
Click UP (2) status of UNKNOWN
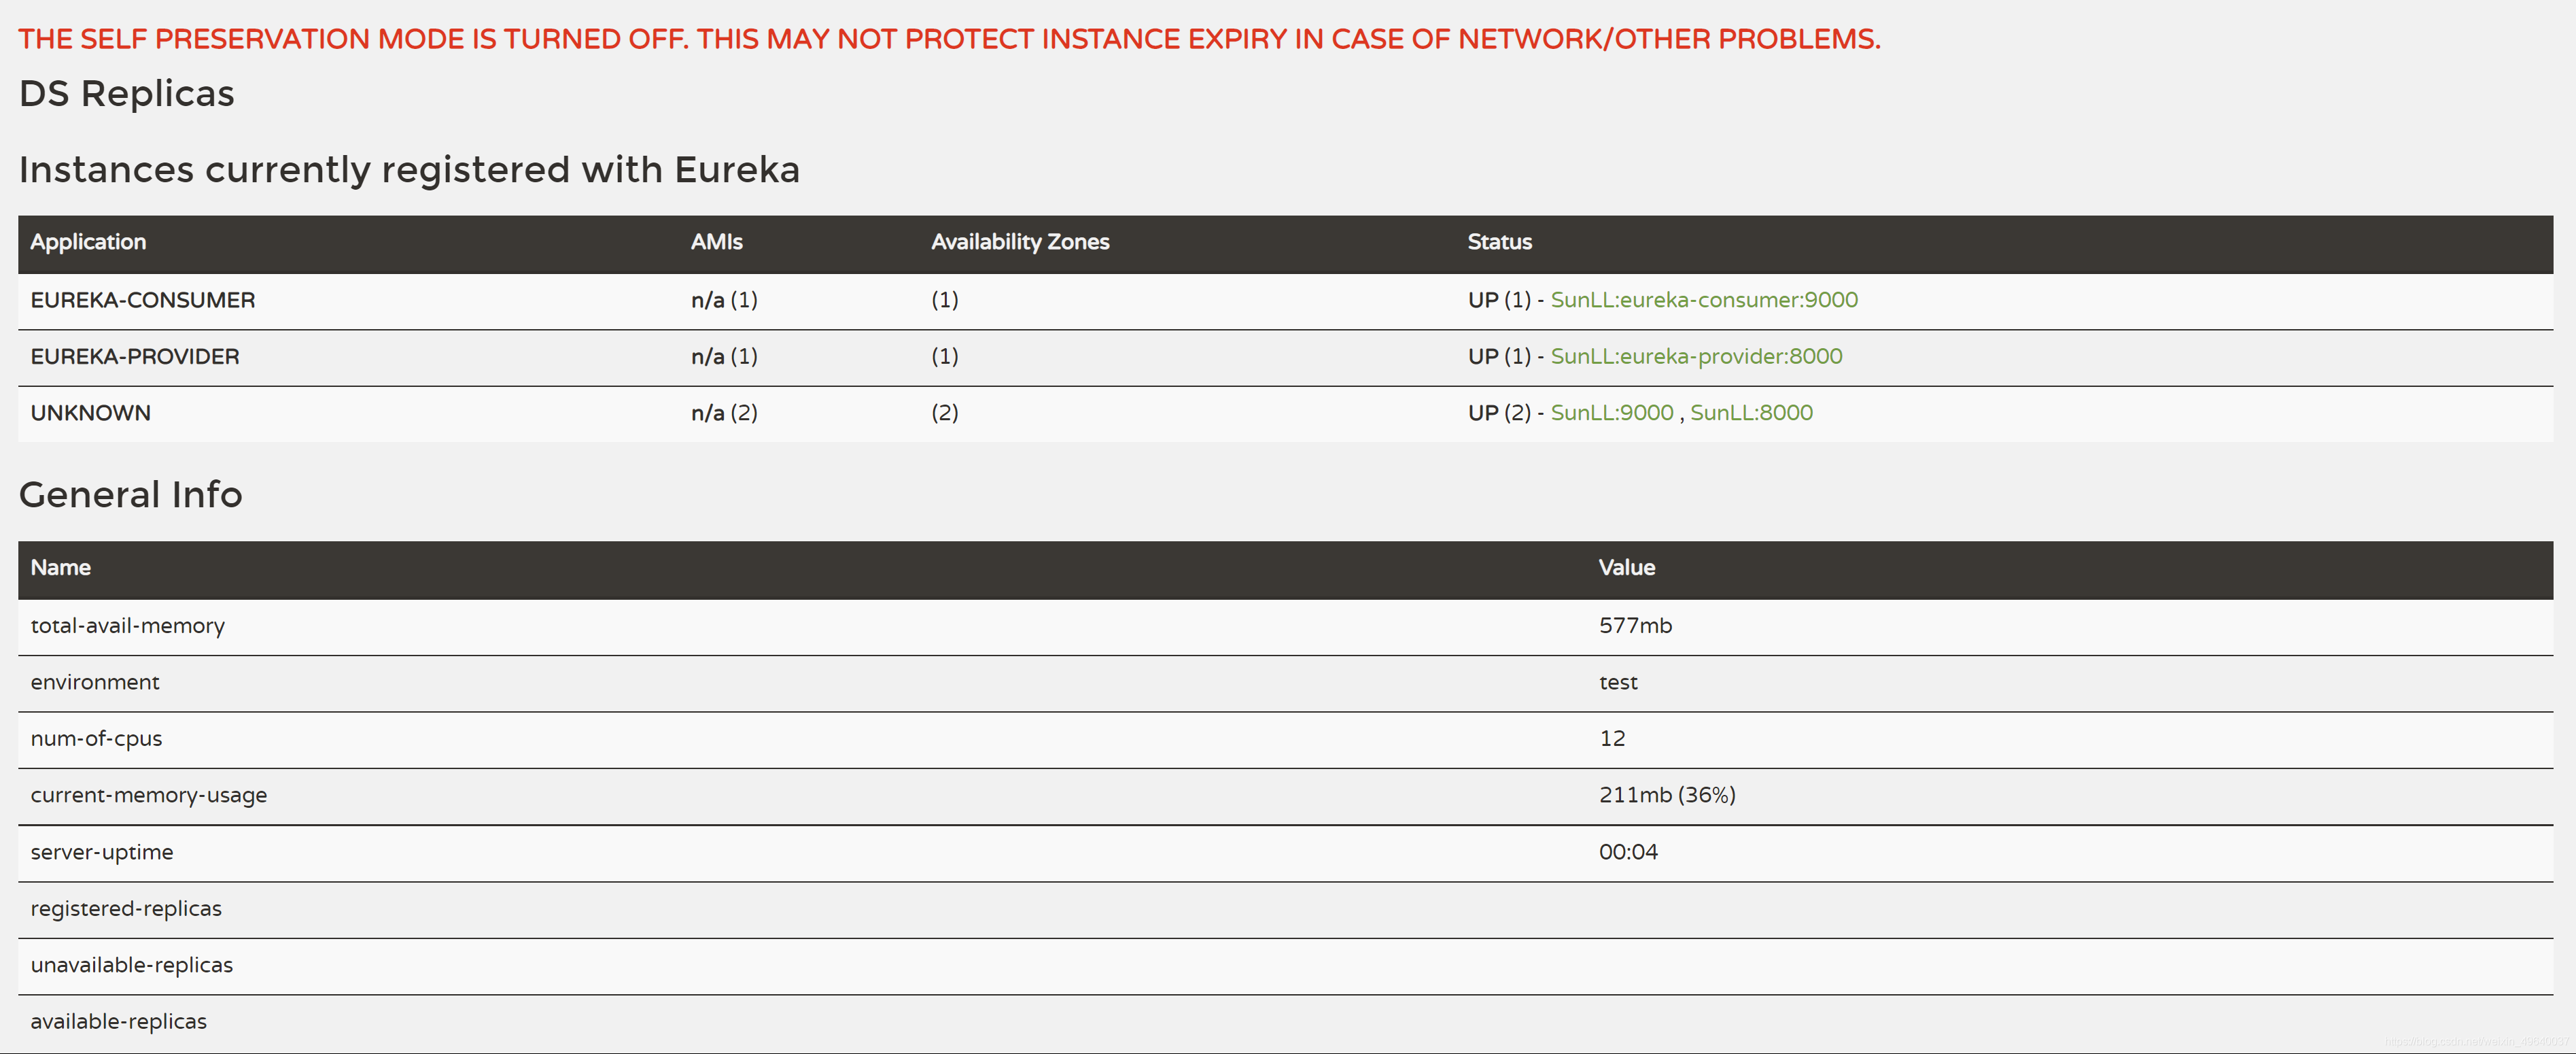[1499, 413]
